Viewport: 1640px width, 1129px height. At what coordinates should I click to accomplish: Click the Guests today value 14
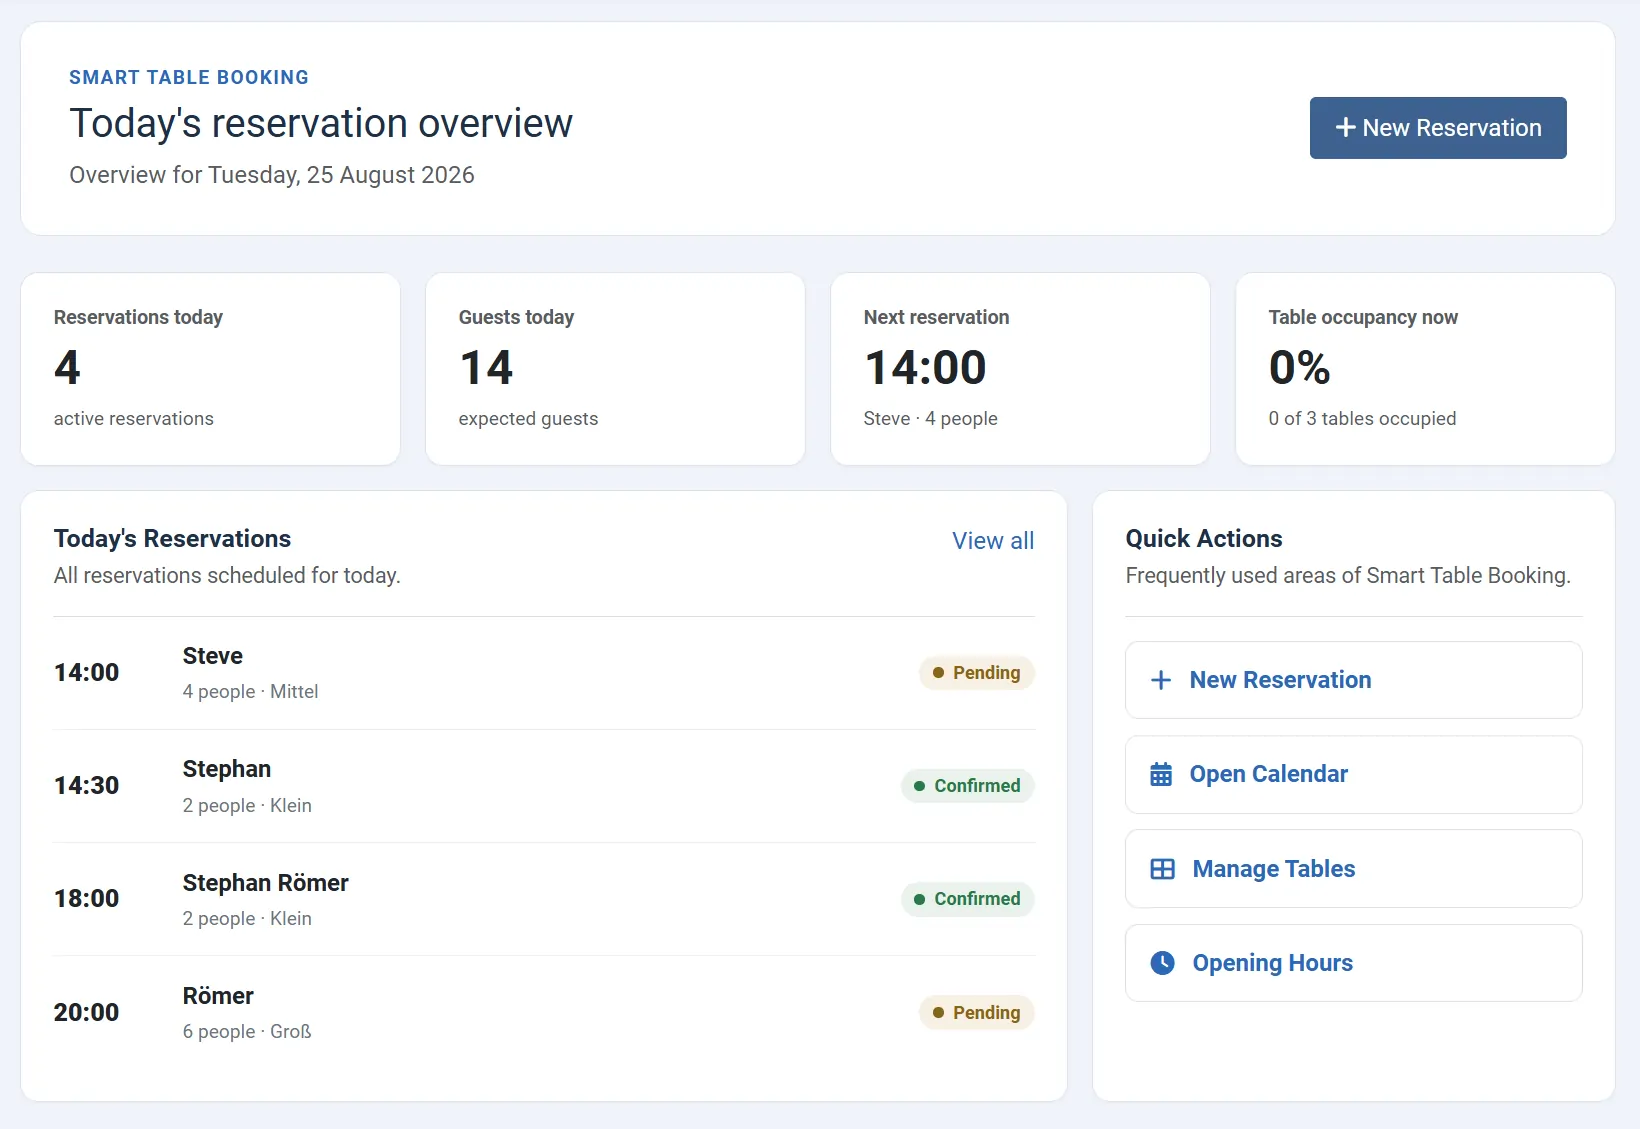pyautogui.click(x=486, y=368)
